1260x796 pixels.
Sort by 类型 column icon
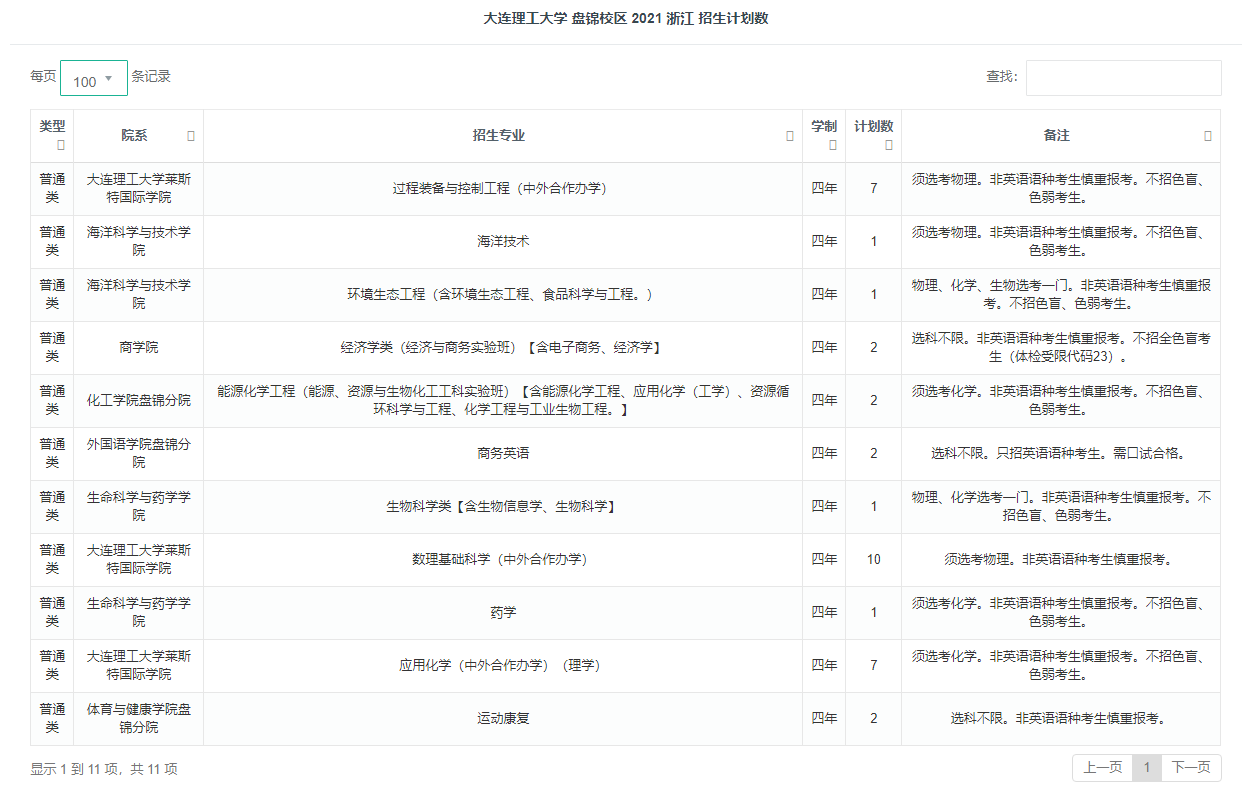pos(61,145)
